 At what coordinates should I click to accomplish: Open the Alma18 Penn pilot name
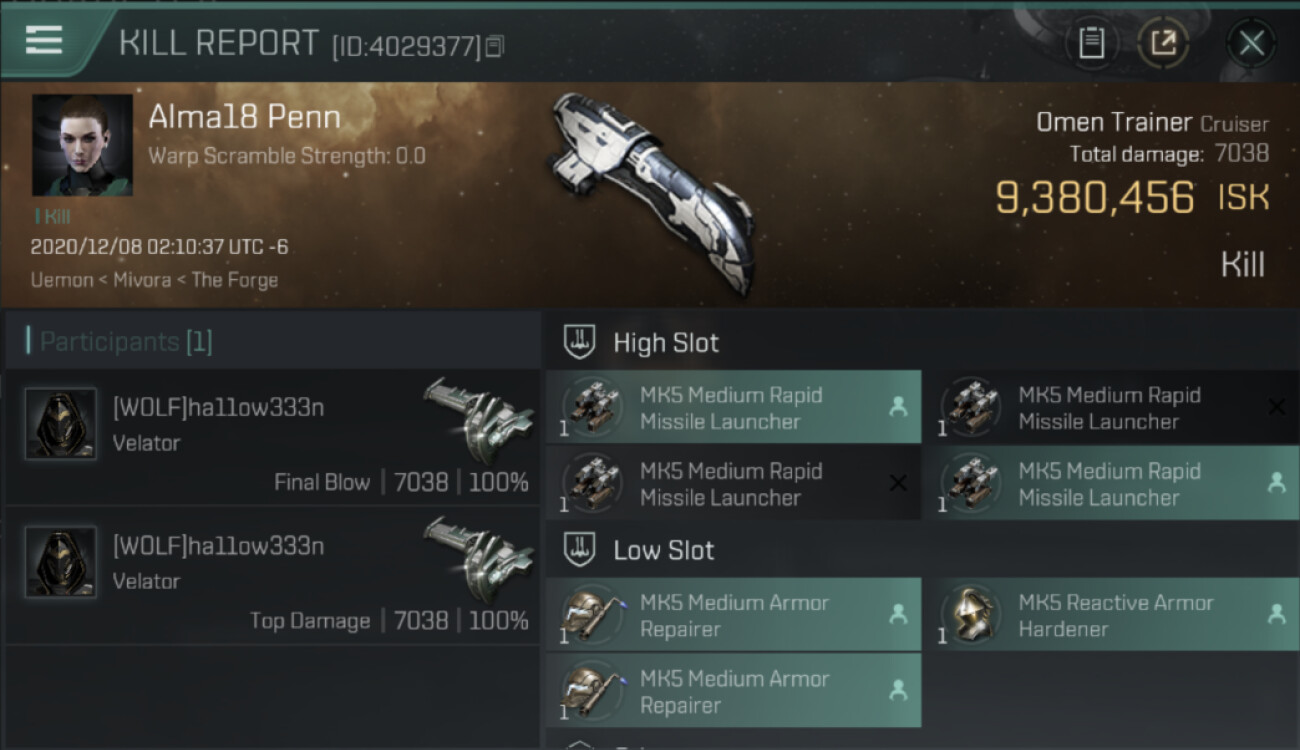[x=244, y=118]
